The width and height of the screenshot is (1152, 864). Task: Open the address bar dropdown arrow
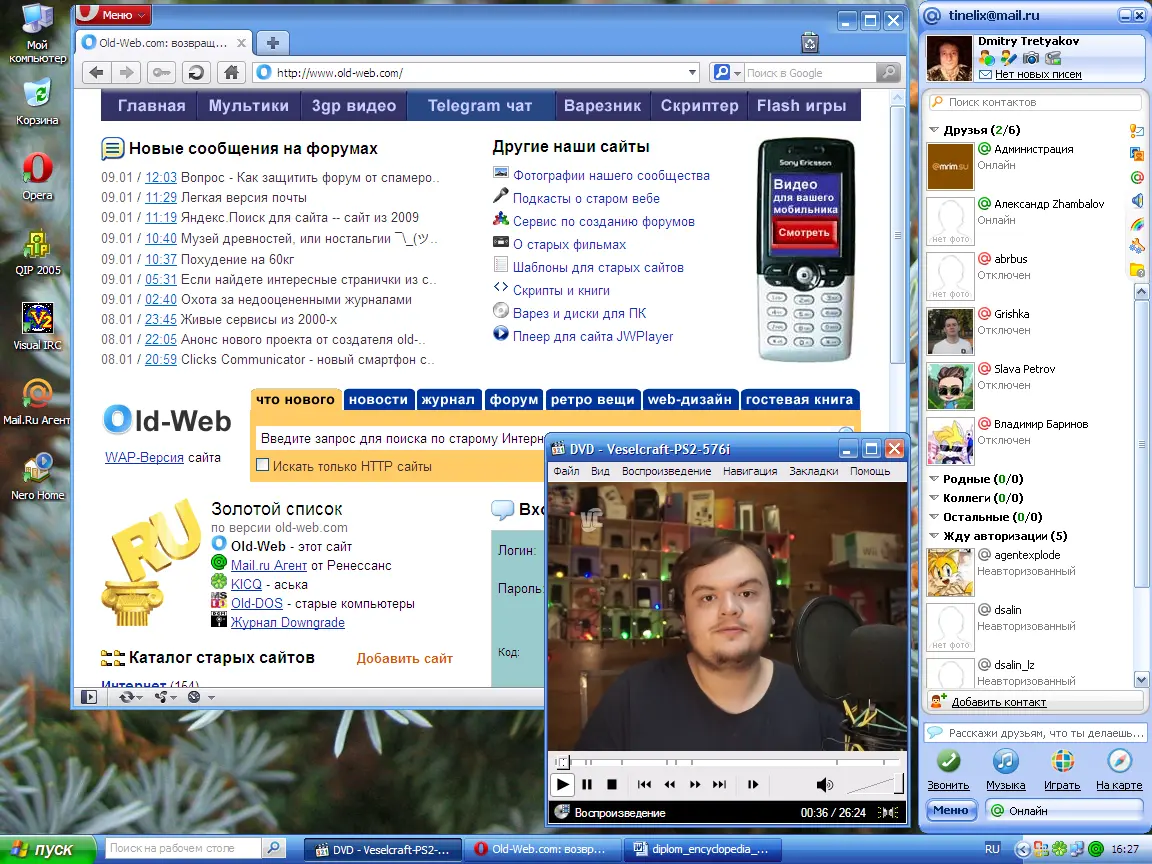point(692,72)
